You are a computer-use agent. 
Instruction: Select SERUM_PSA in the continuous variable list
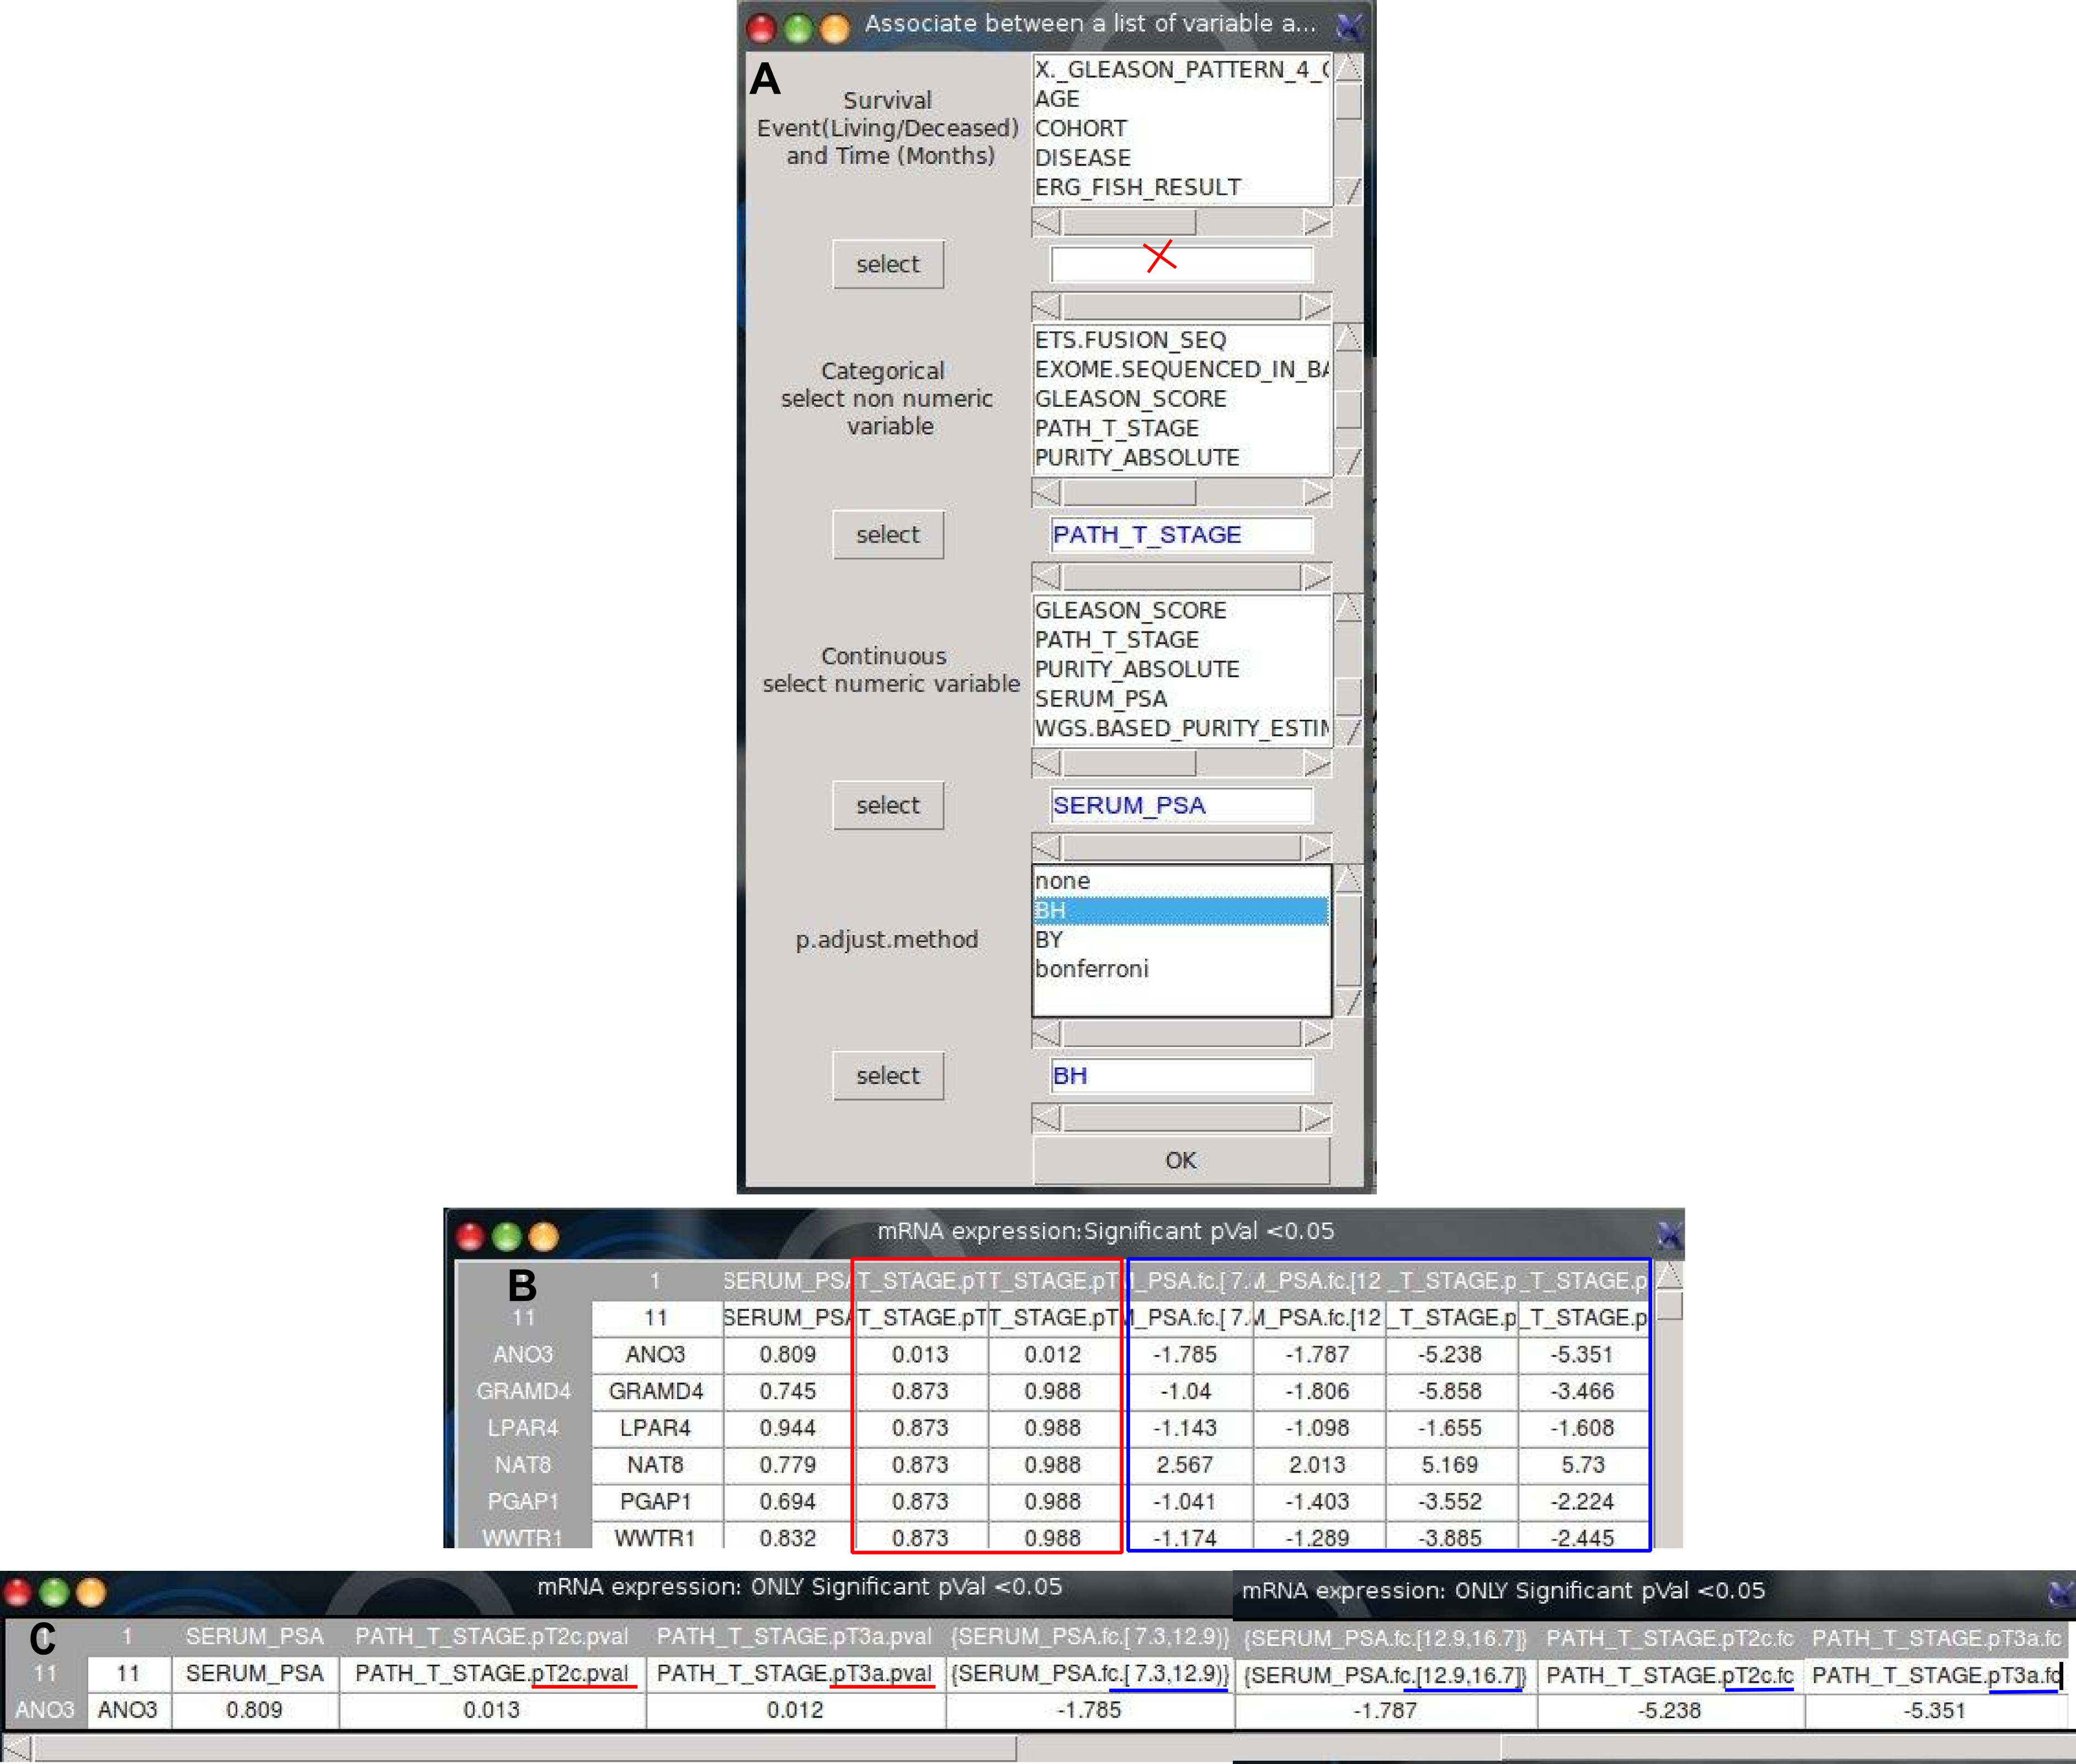coord(1100,698)
